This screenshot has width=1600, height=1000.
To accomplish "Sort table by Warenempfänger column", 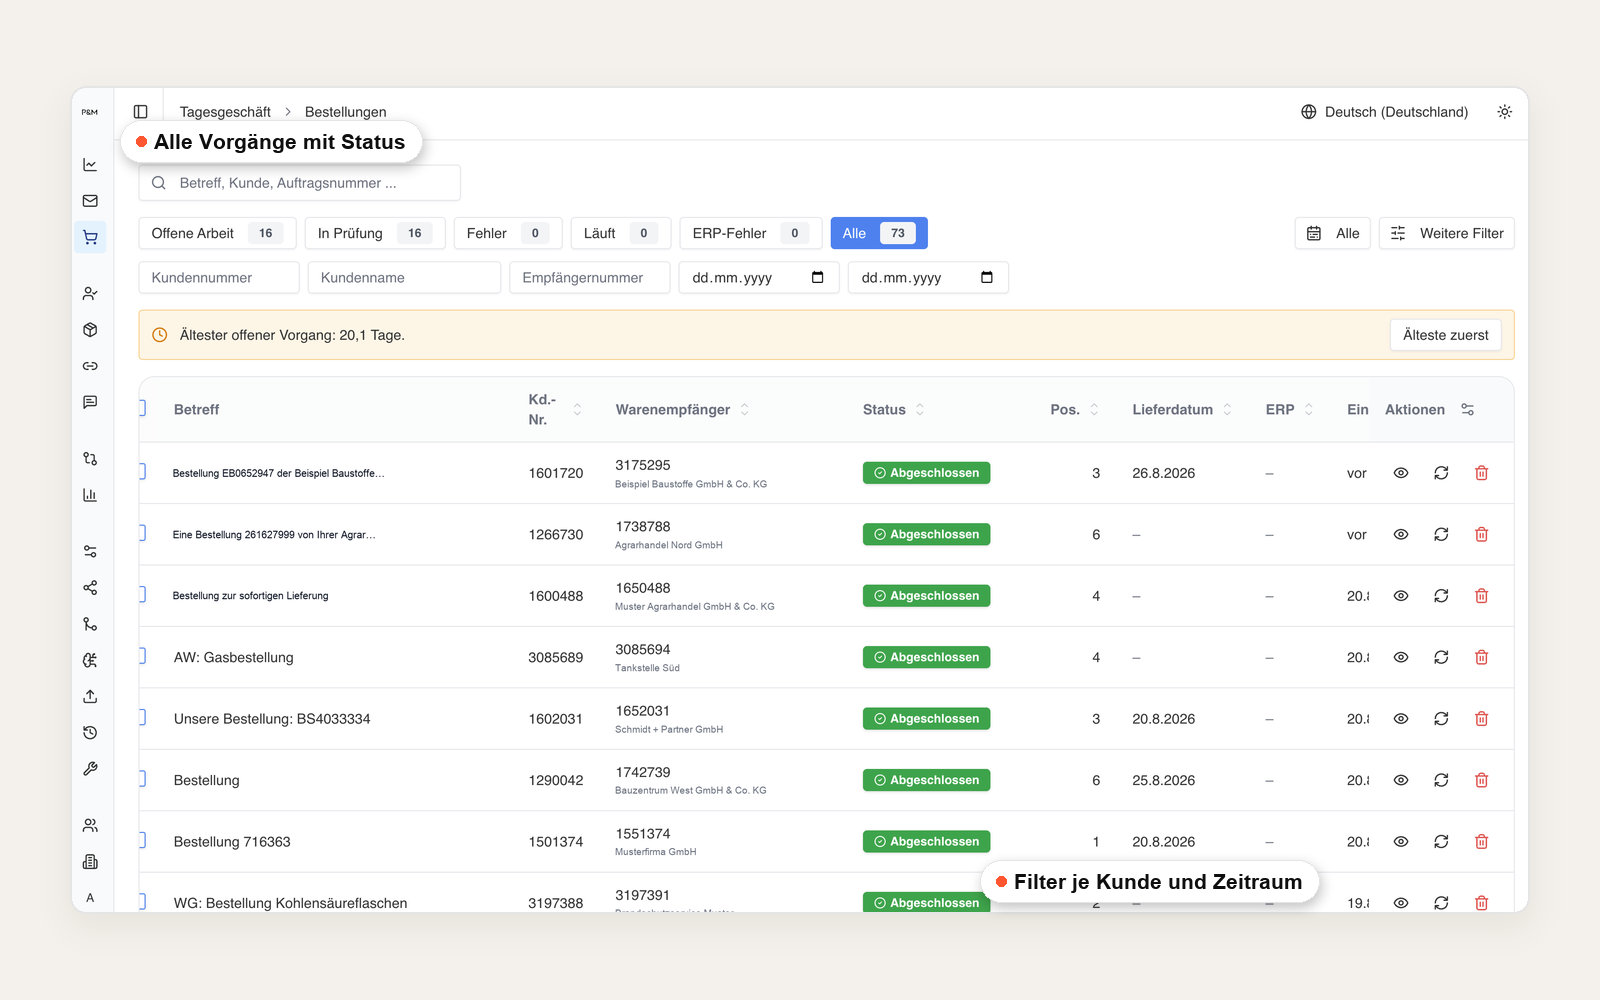I will pos(682,409).
